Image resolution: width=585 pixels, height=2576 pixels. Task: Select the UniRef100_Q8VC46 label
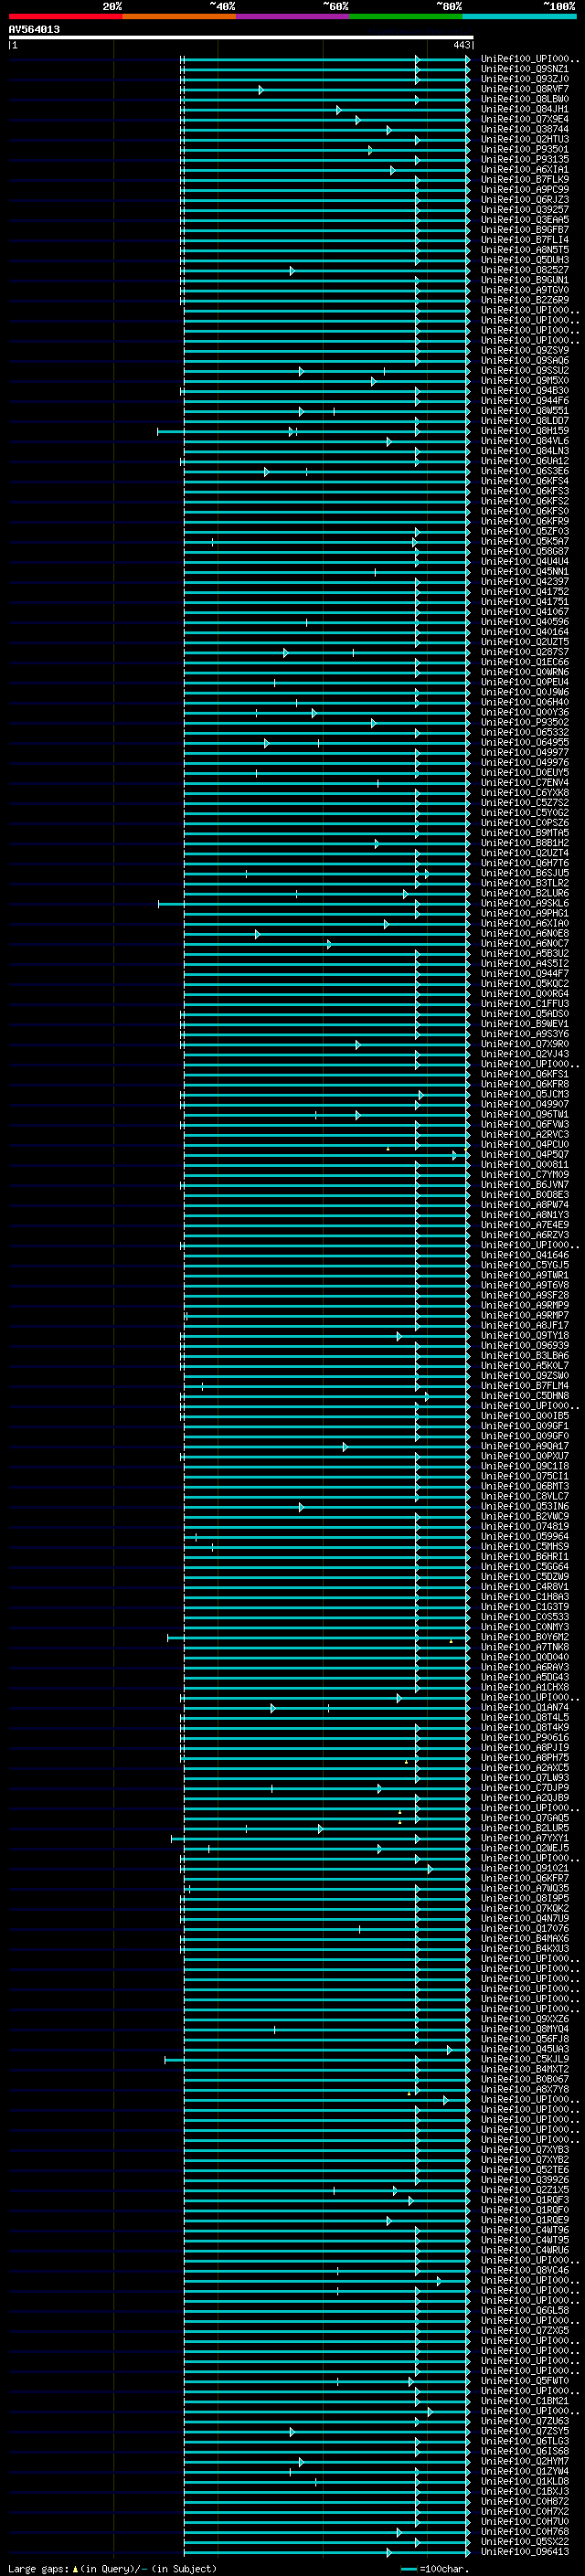coord(525,2270)
